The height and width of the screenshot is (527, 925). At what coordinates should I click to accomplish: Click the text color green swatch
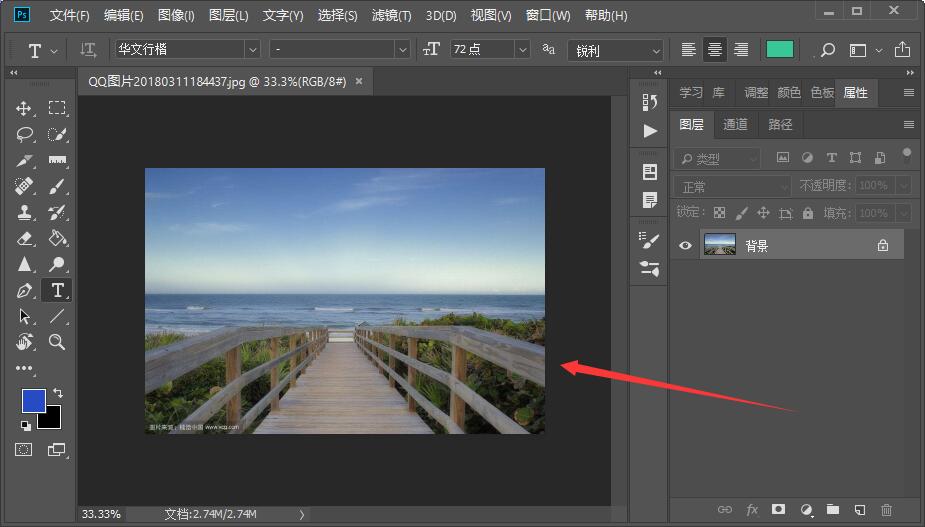pos(779,50)
